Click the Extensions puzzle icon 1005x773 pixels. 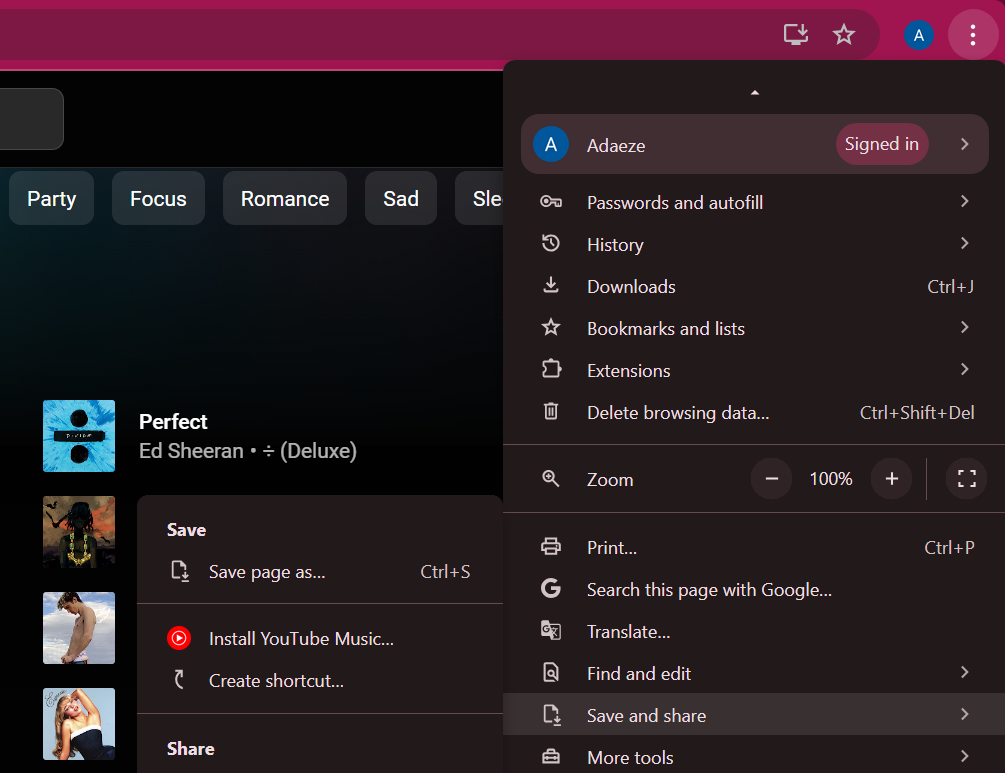click(x=551, y=370)
